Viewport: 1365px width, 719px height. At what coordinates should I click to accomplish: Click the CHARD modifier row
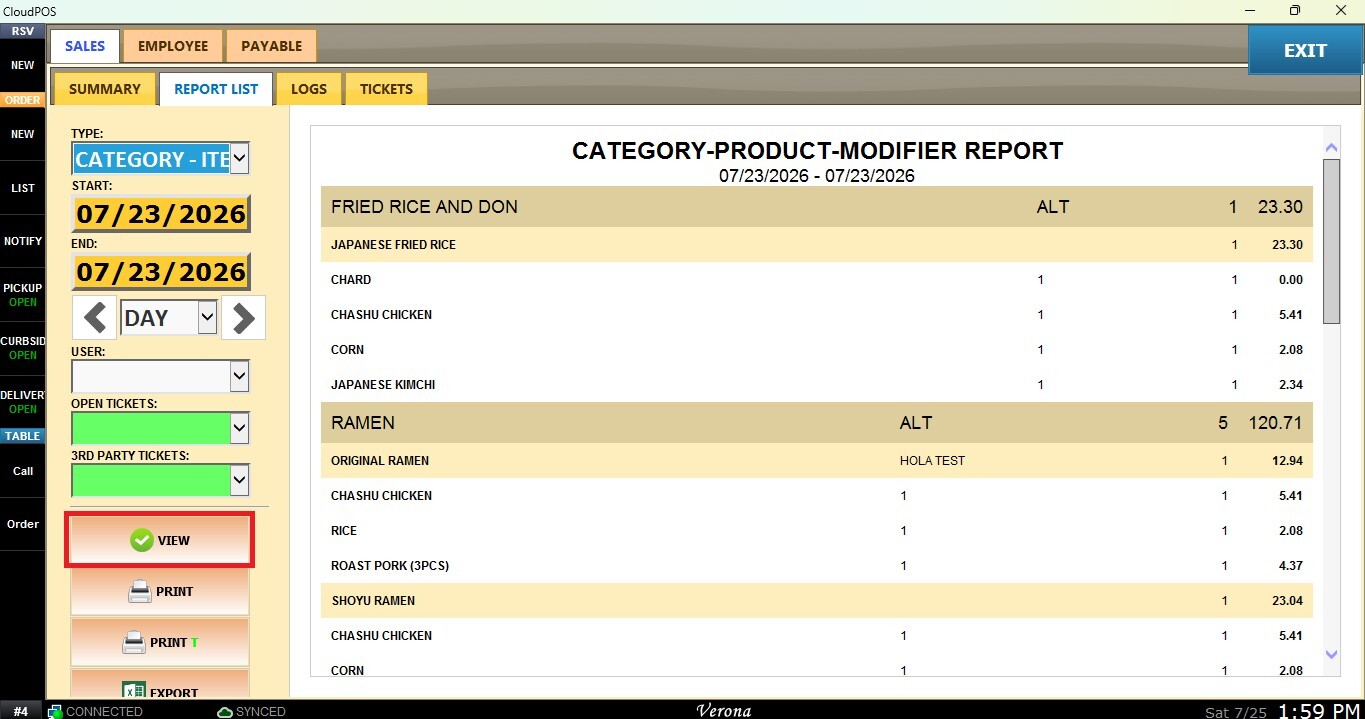(x=816, y=280)
